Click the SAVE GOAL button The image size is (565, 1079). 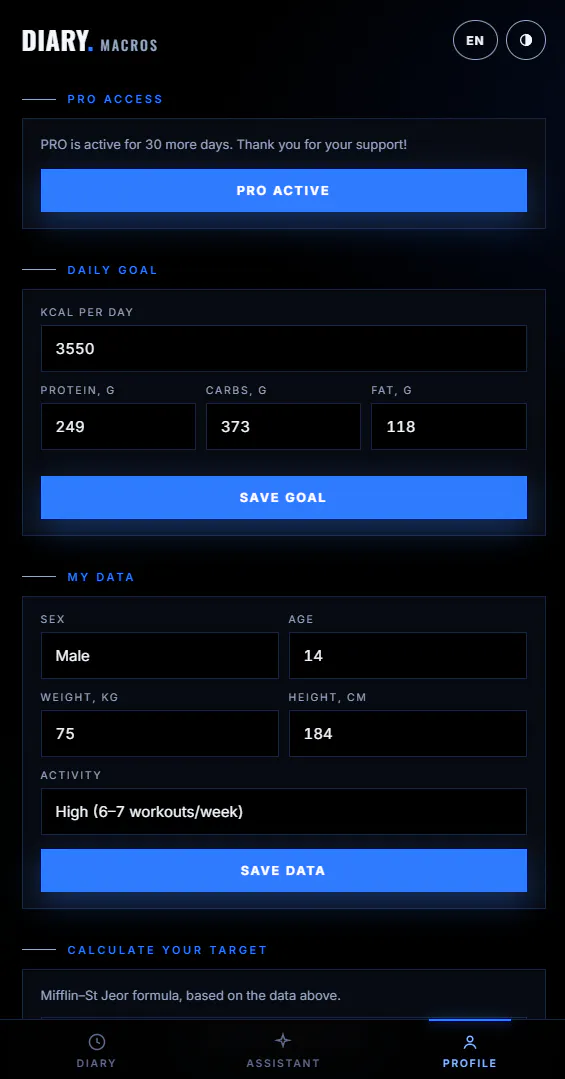click(x=284, y=497)
